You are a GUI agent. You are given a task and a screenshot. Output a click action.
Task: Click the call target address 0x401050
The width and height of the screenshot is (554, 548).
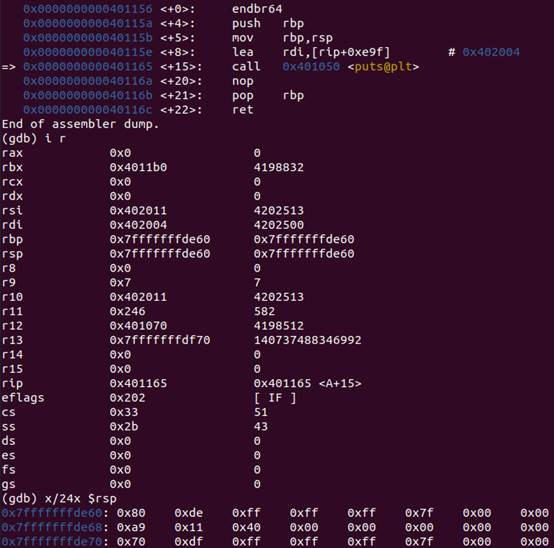311,67
